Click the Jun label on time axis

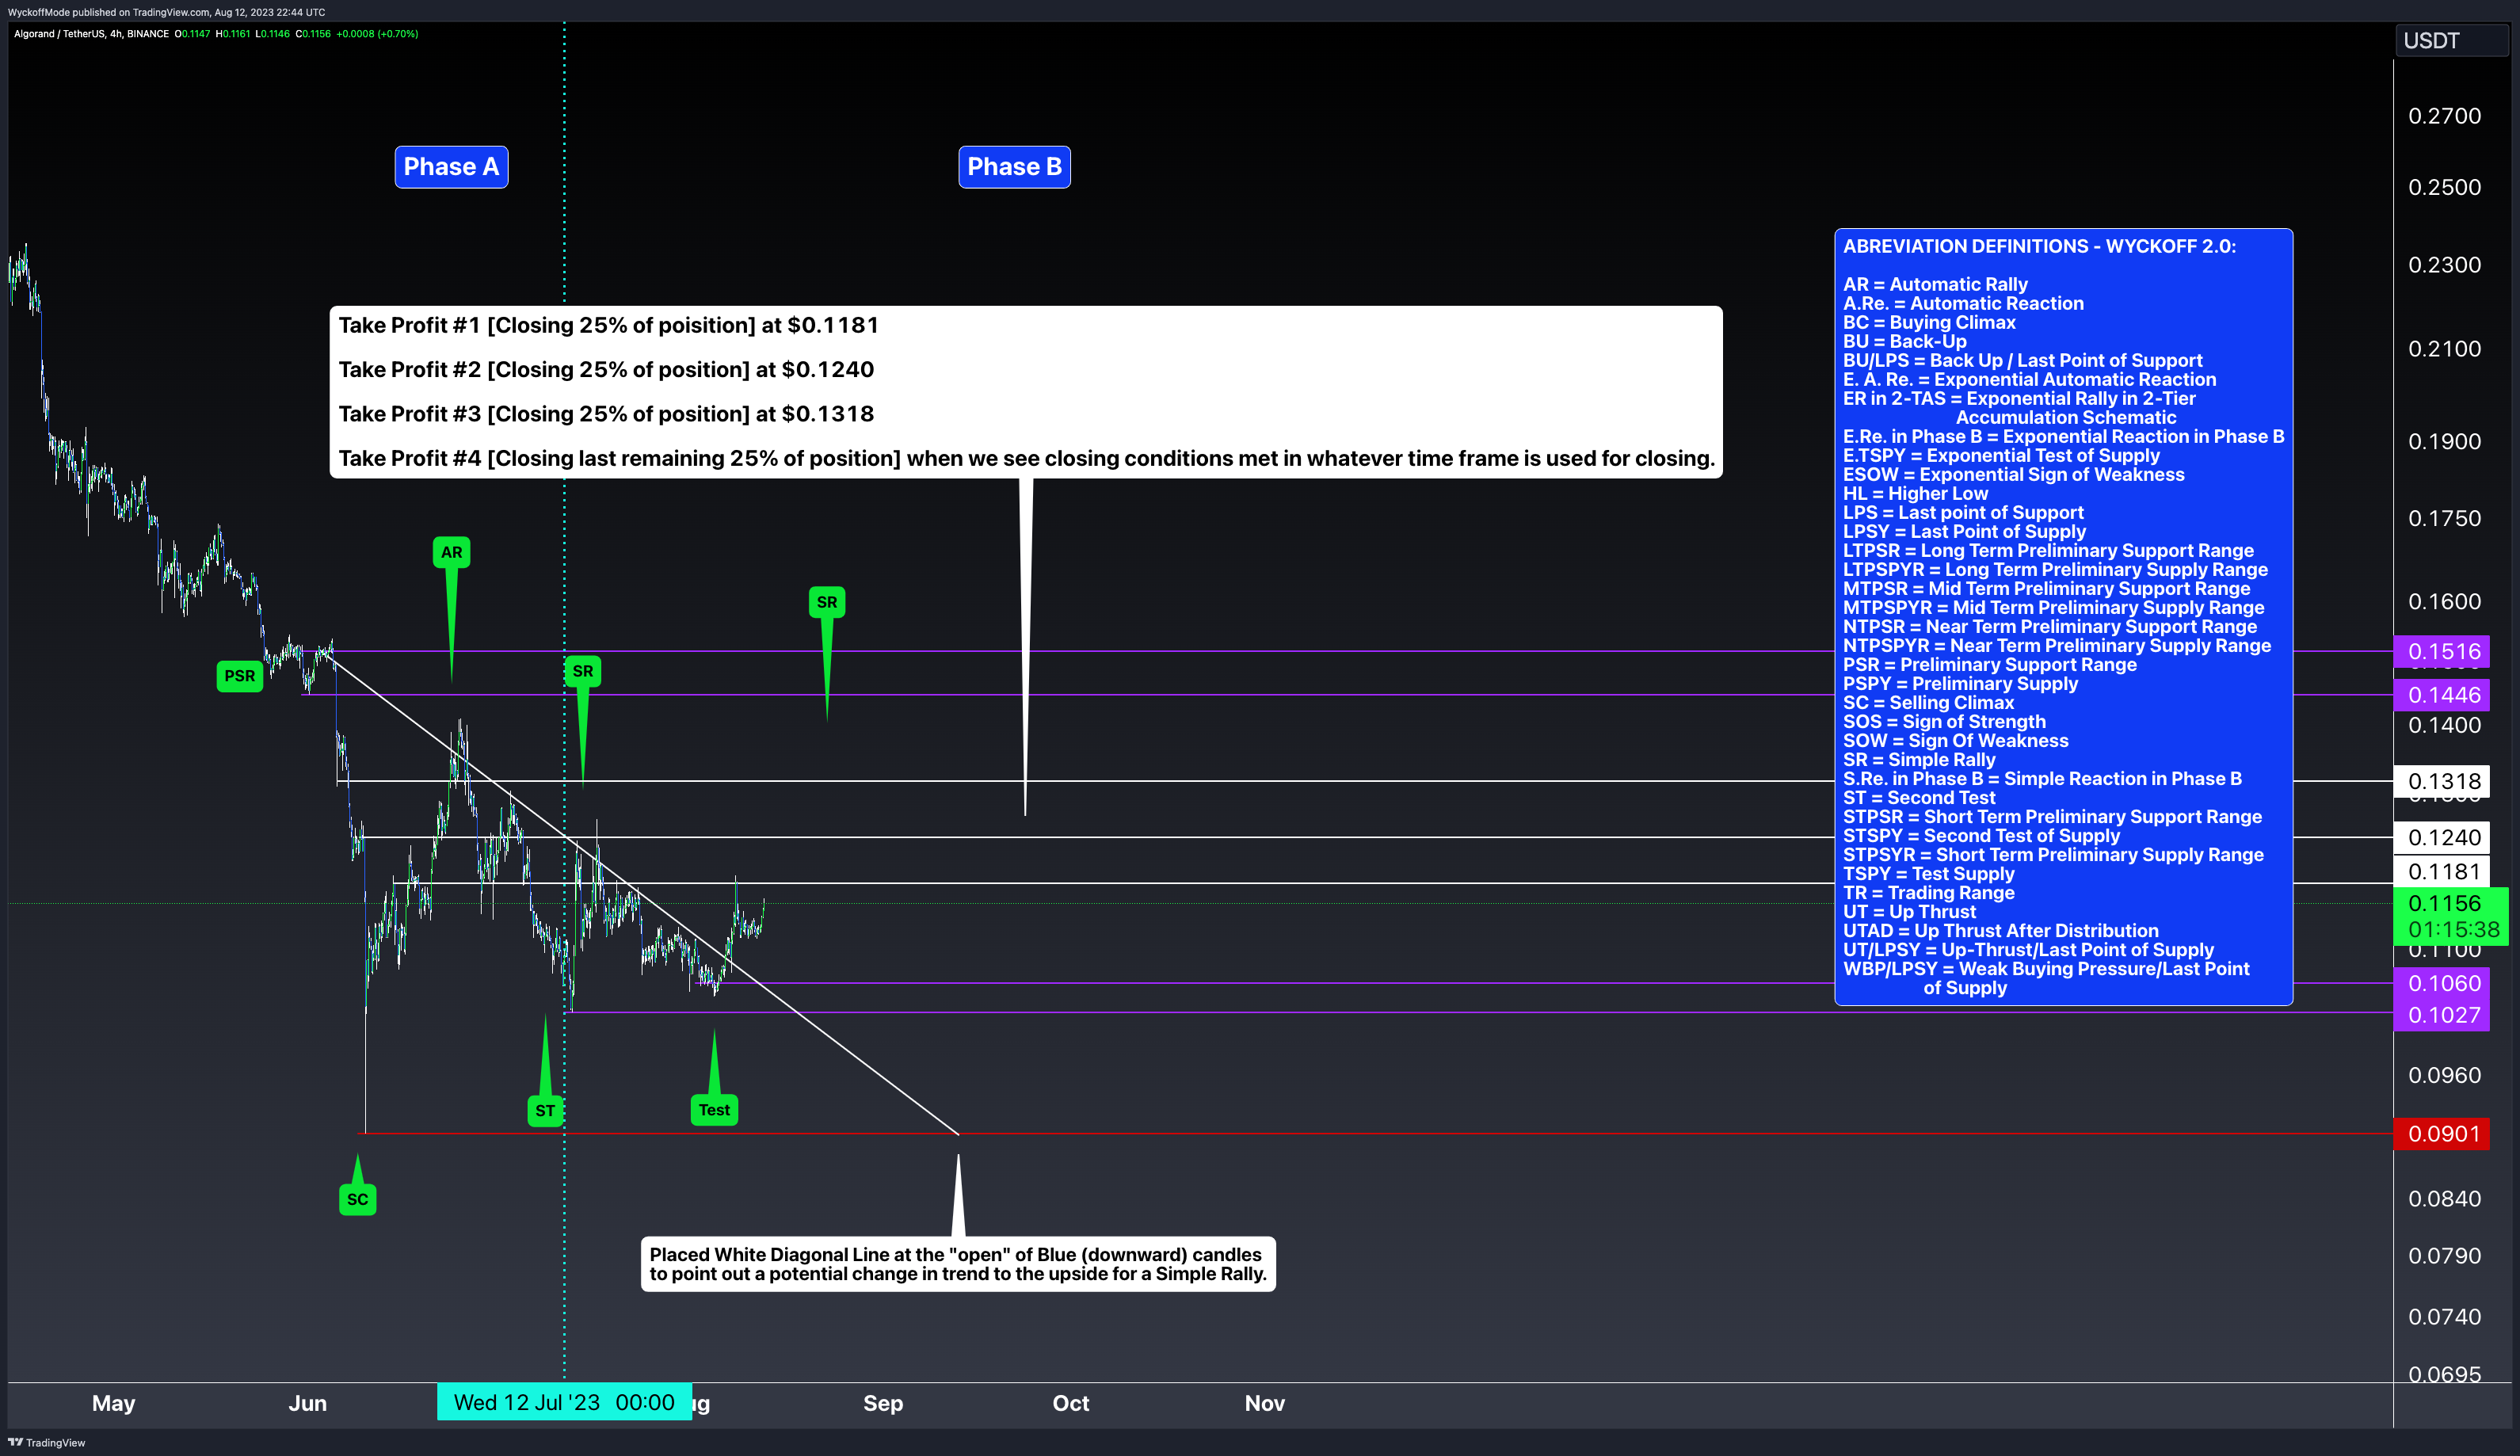[307, 1403]
